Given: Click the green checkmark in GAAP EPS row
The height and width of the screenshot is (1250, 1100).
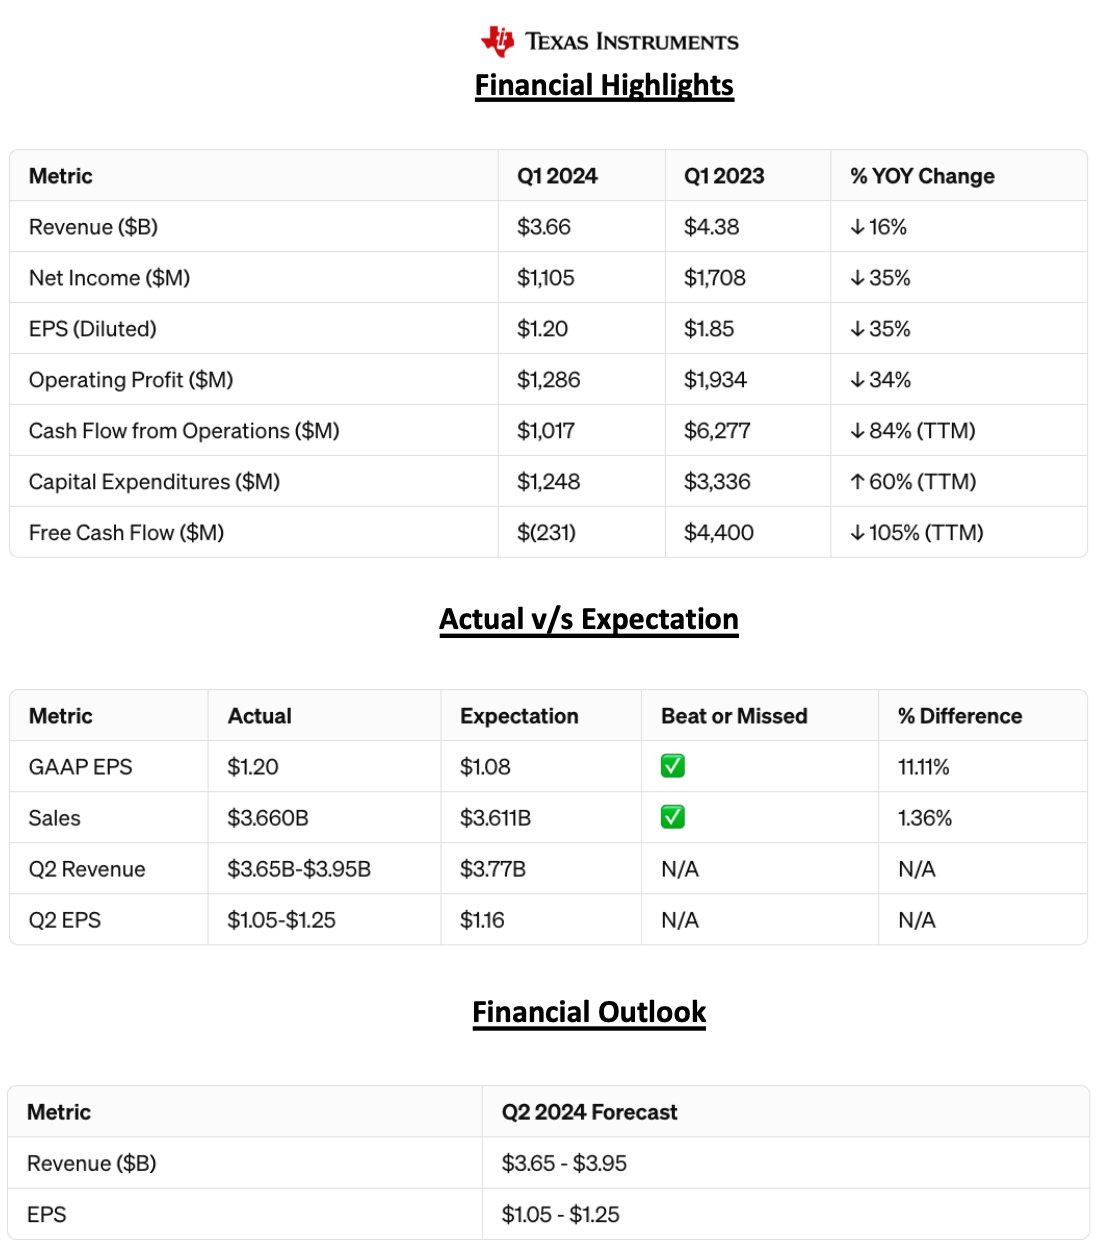Looking at the screenshot, I should point(673,767).
